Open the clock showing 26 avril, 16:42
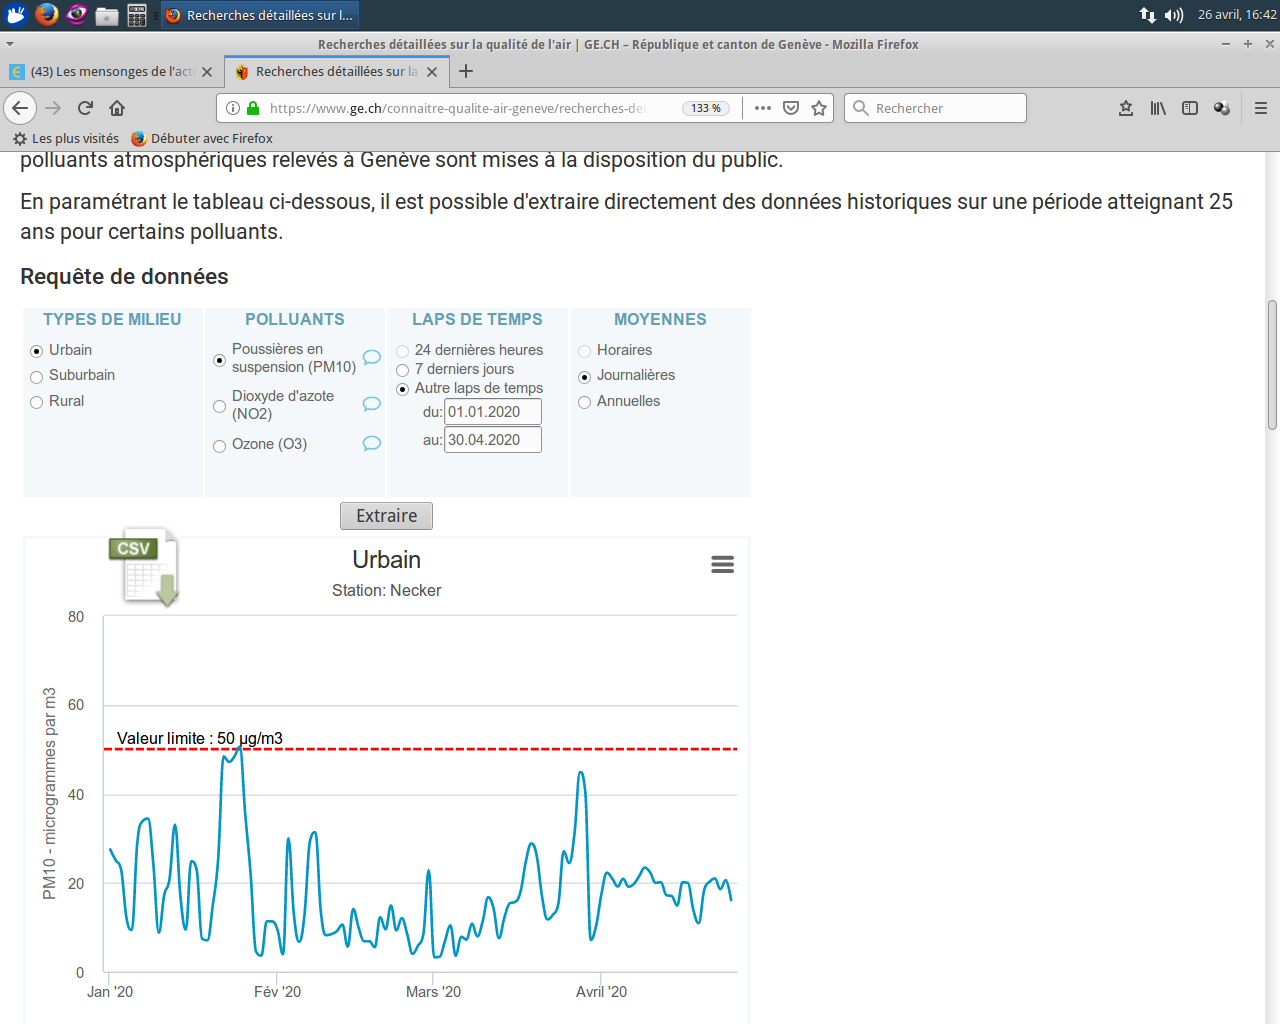This screenshot has width=1280, height=1024. [1237, 15]
